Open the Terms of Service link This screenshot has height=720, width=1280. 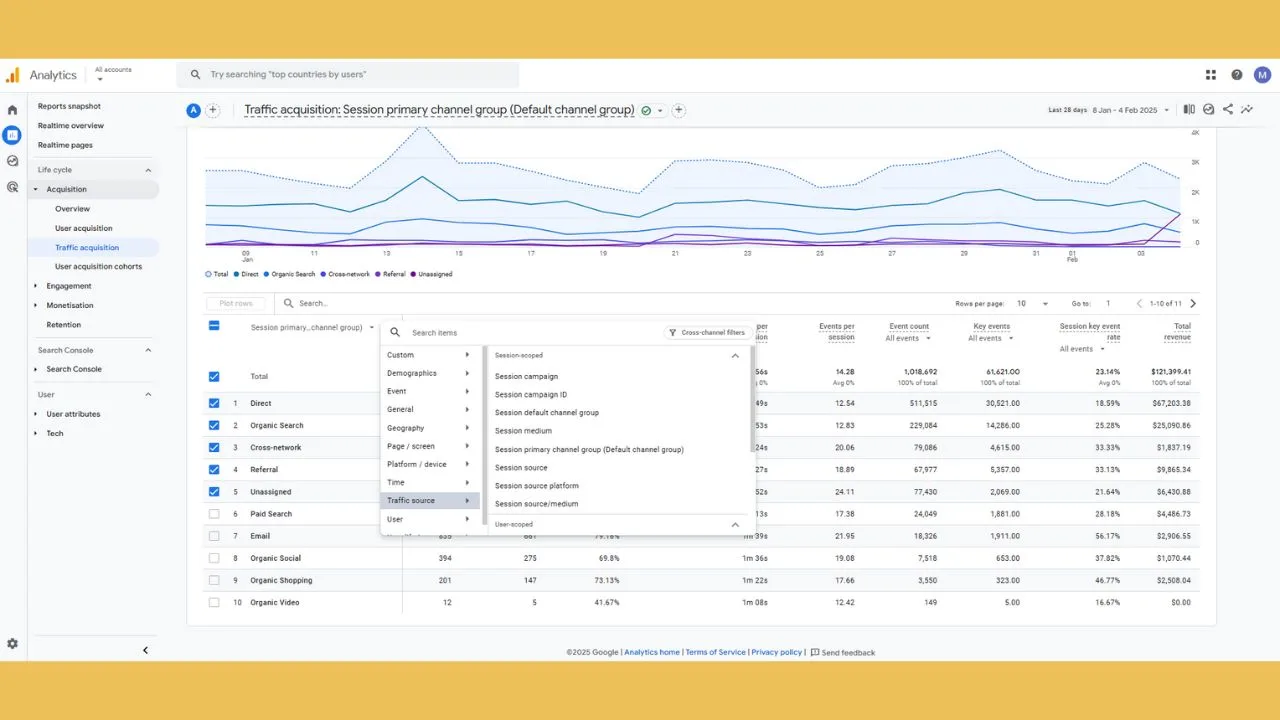point(715,652)
